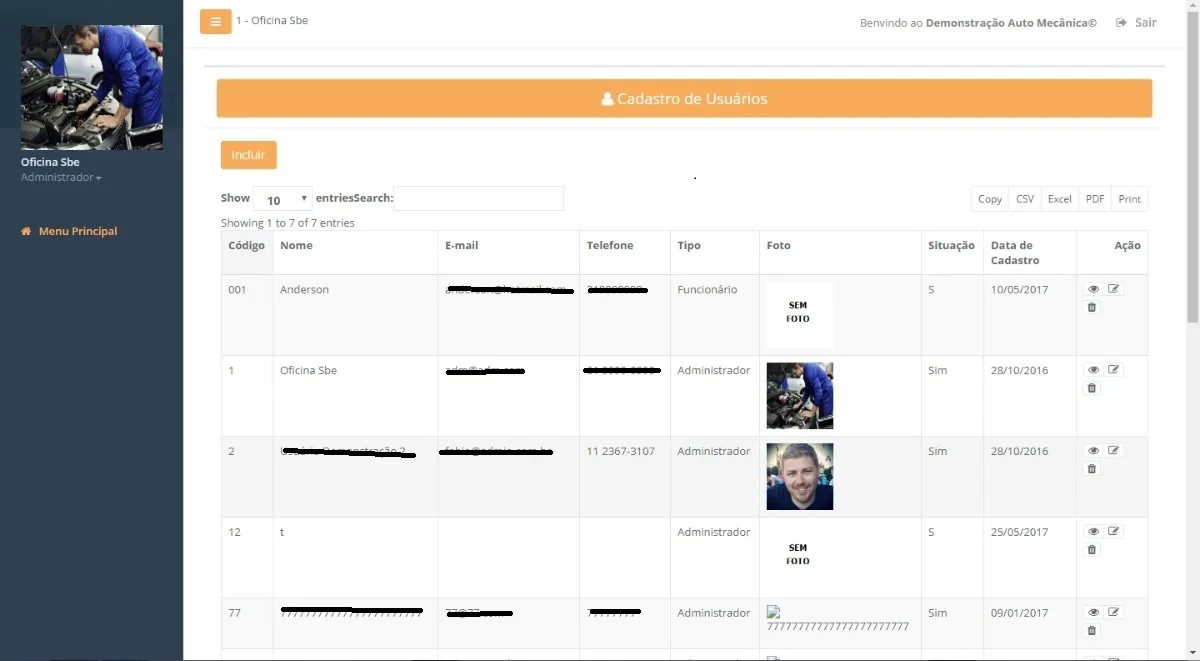Open the Show entries count dropdown

coord(283,199)
